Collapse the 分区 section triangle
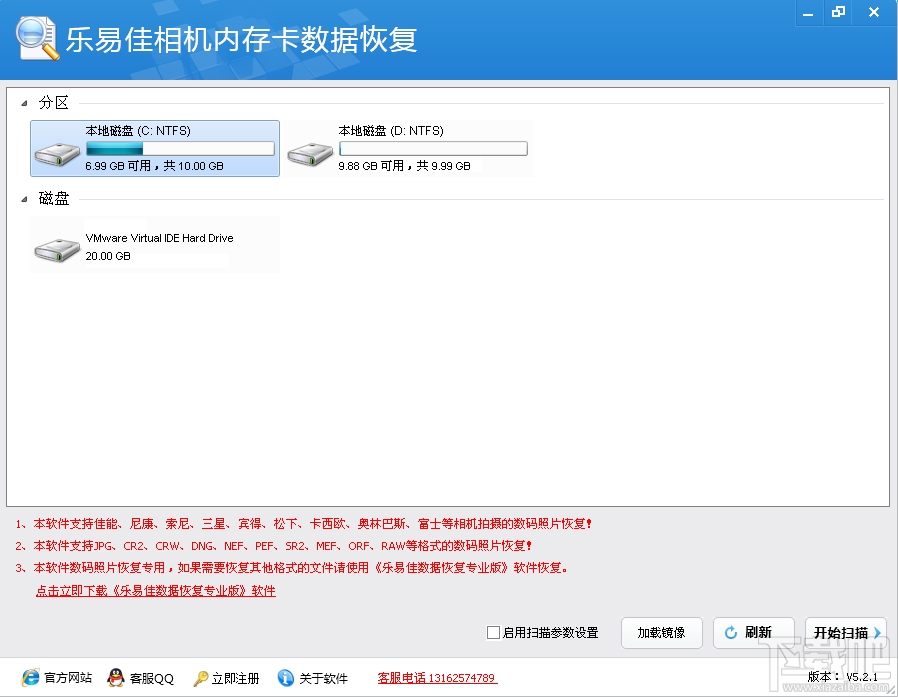This screenshot has width=898, height=697. [24, 103]
